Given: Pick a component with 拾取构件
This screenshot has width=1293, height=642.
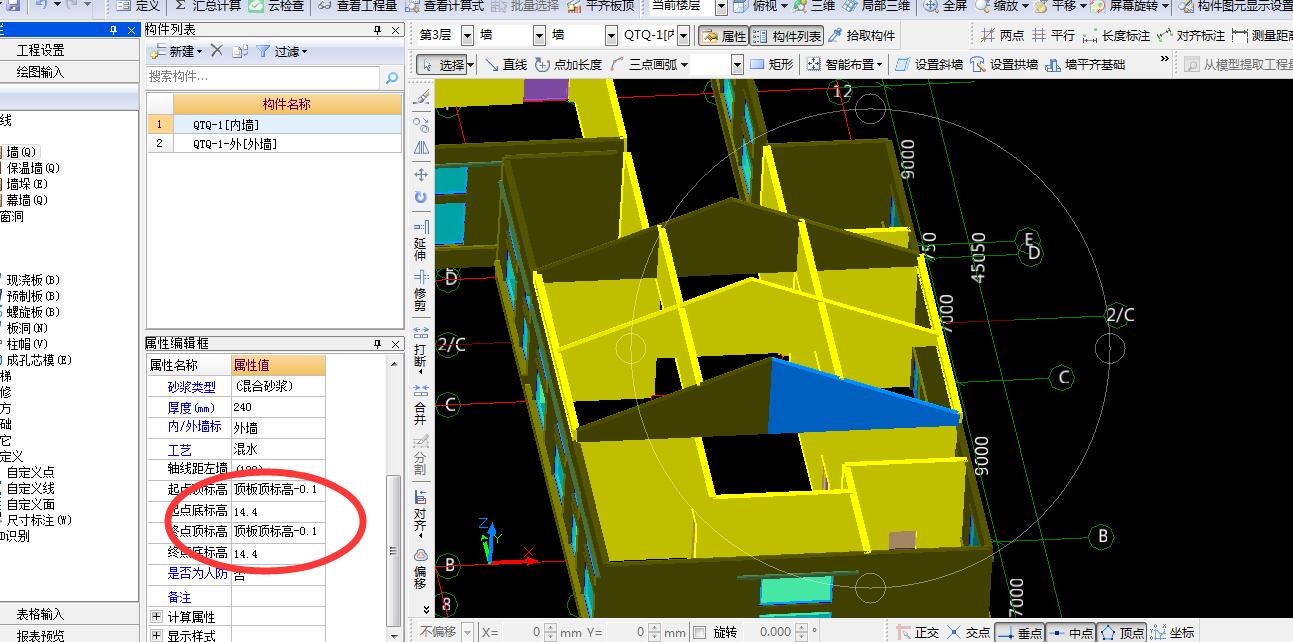Looking at the screenshot, I should [860, 36].
